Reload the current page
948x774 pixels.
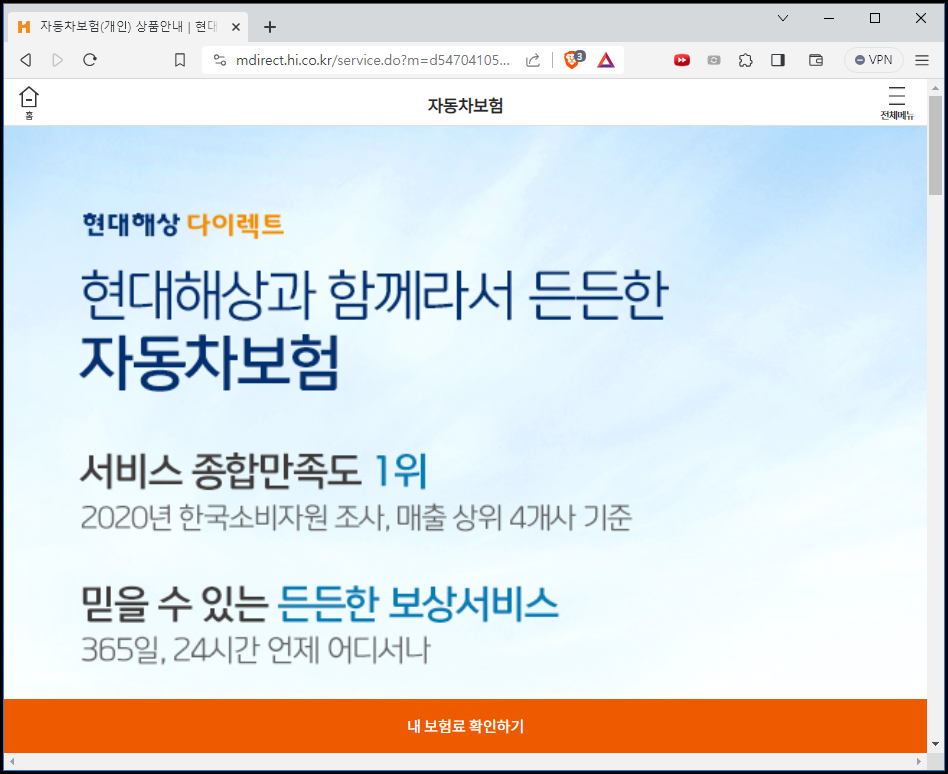coord(90,60)
